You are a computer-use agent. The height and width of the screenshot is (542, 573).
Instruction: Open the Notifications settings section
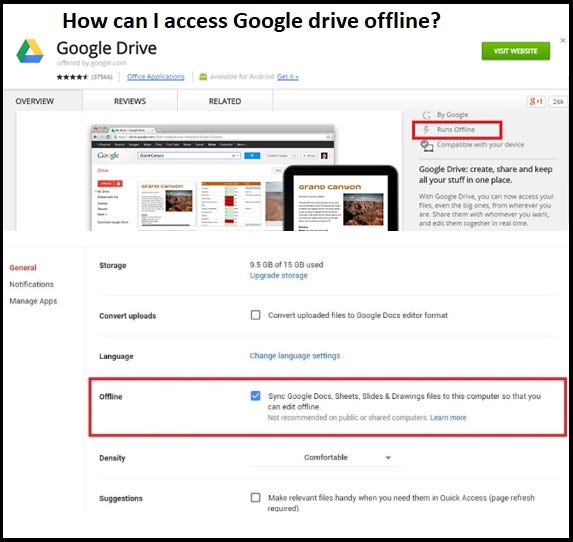coord(31,284)
